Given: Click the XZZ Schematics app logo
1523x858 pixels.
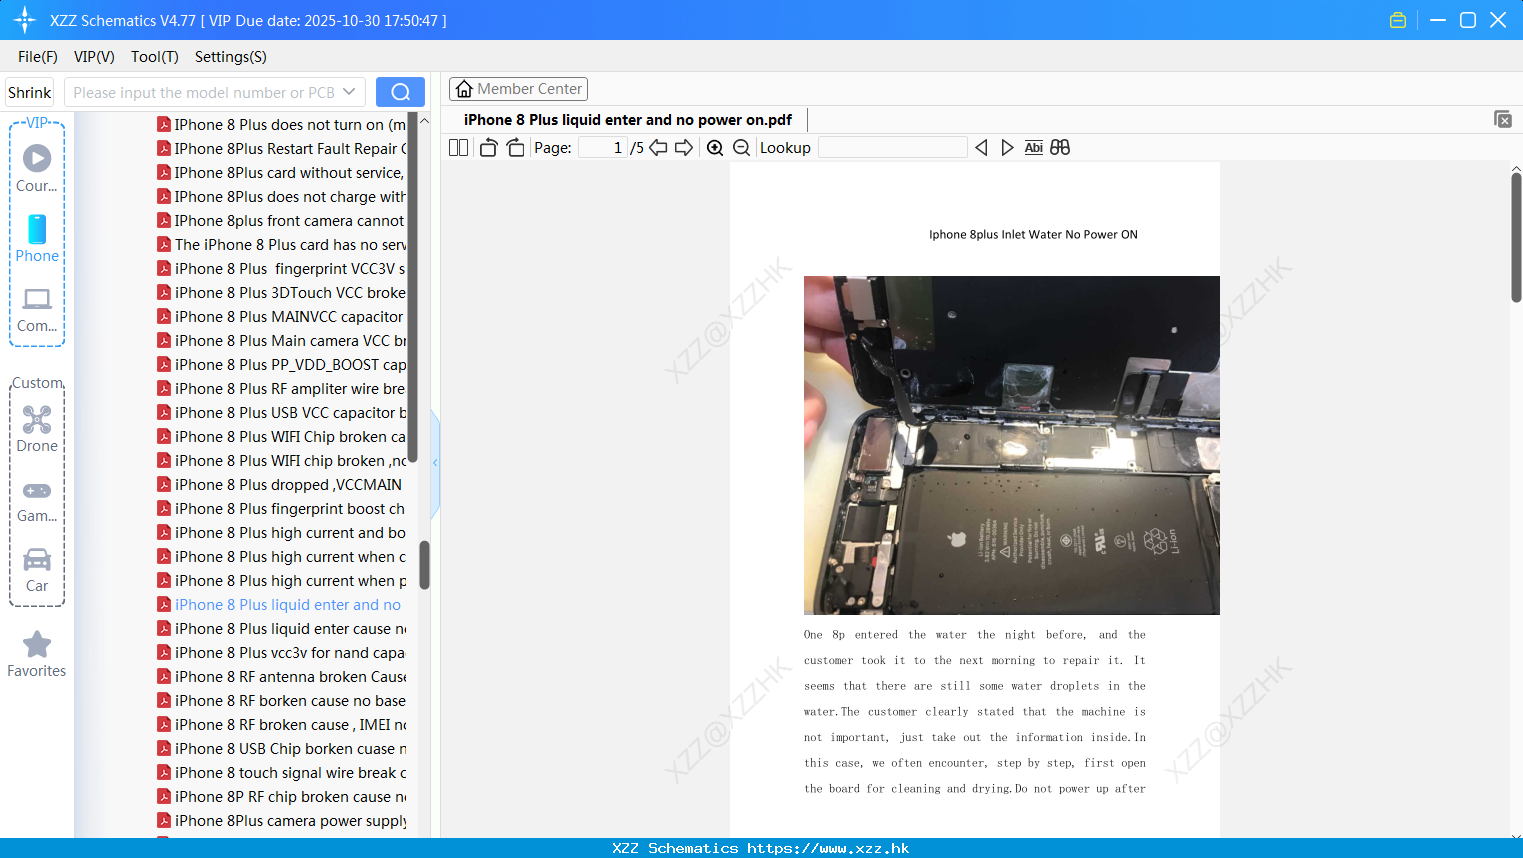Looking at the screenshot, I should (25, 20).
